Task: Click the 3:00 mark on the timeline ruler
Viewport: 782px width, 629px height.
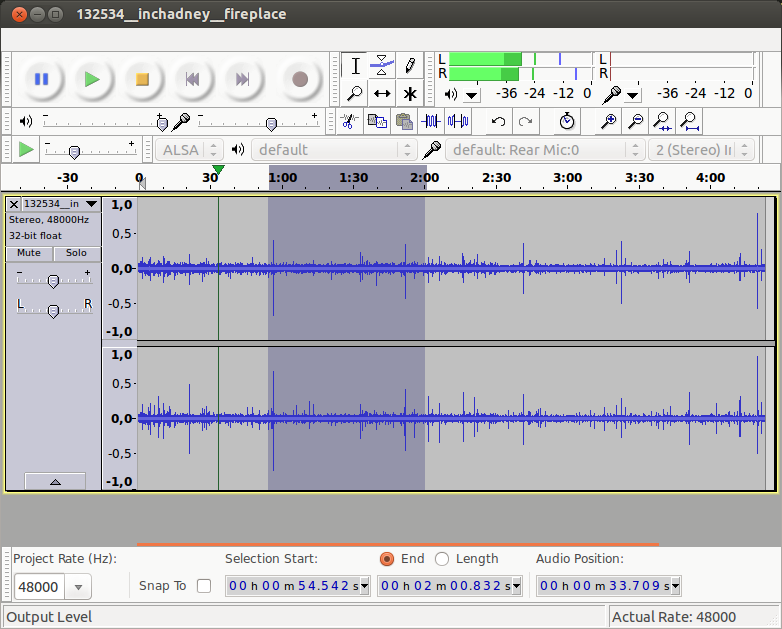Action: [x=568, y=178]
